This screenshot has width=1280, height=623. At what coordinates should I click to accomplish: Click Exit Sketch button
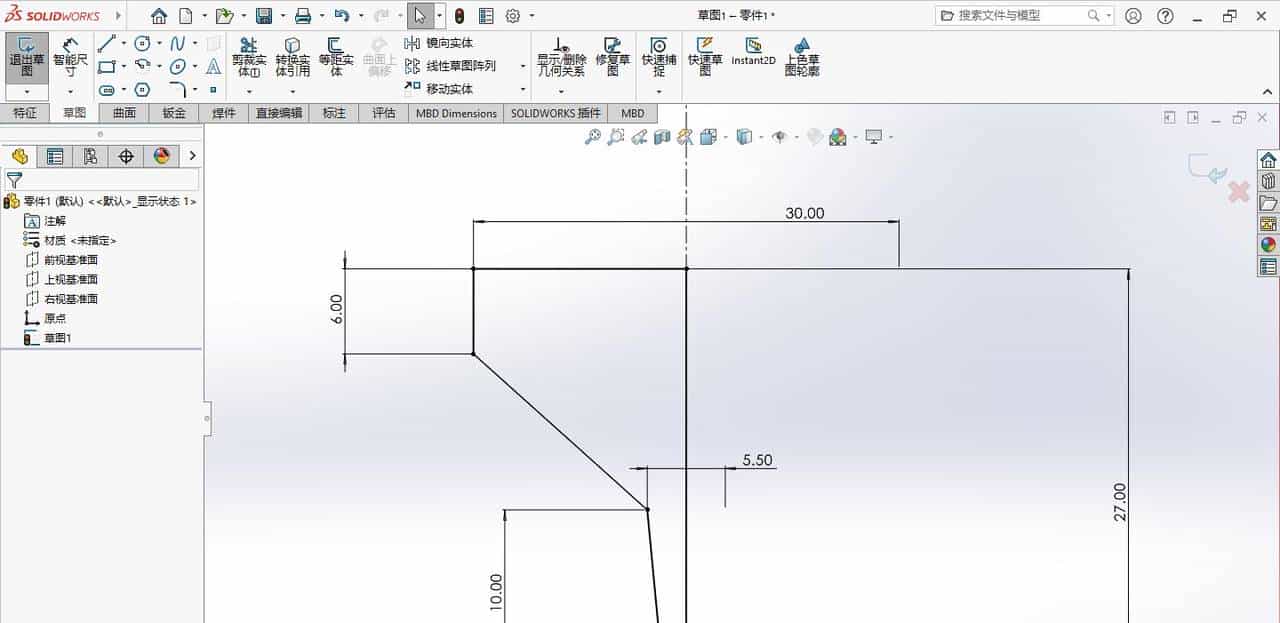[27, 55]
